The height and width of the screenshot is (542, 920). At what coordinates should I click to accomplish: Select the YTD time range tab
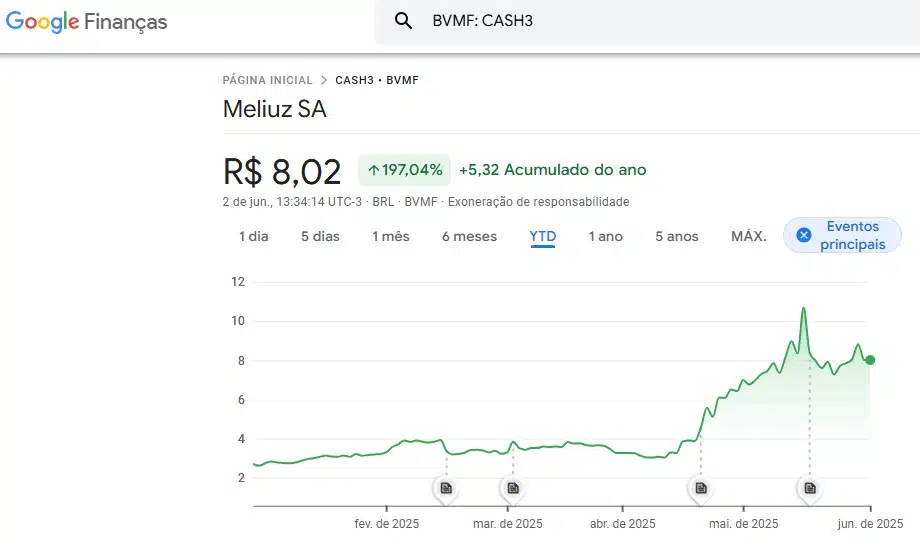pos(543,236)
